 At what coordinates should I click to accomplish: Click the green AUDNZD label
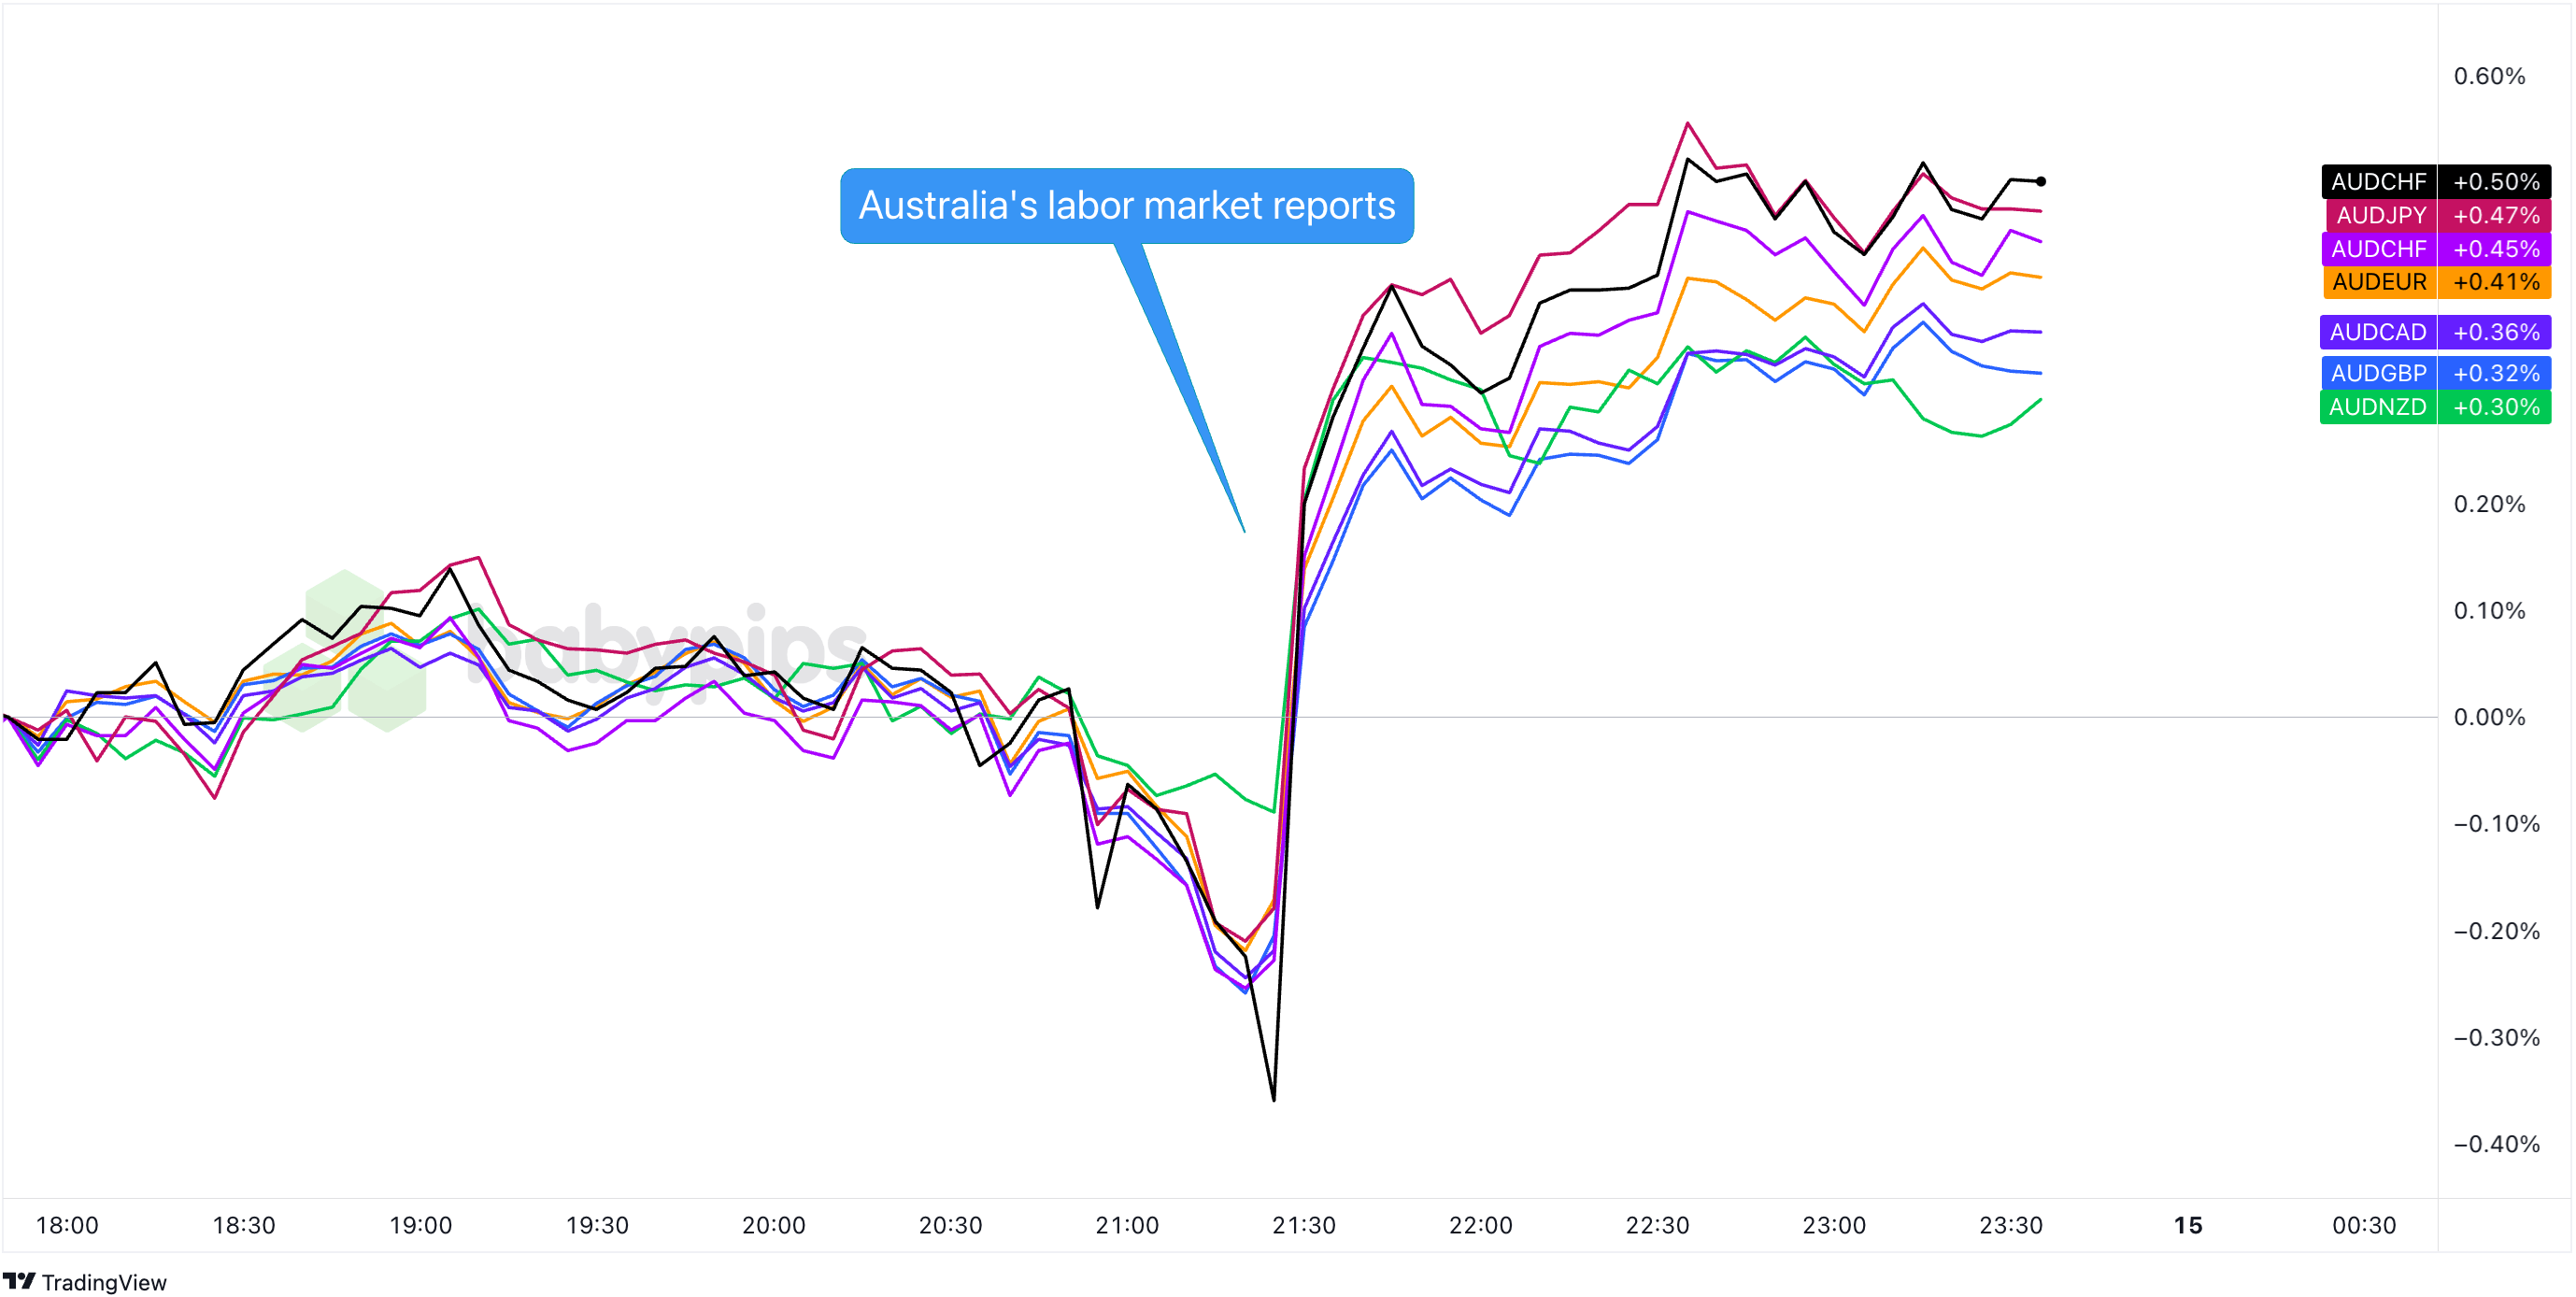pos(2378,407)
